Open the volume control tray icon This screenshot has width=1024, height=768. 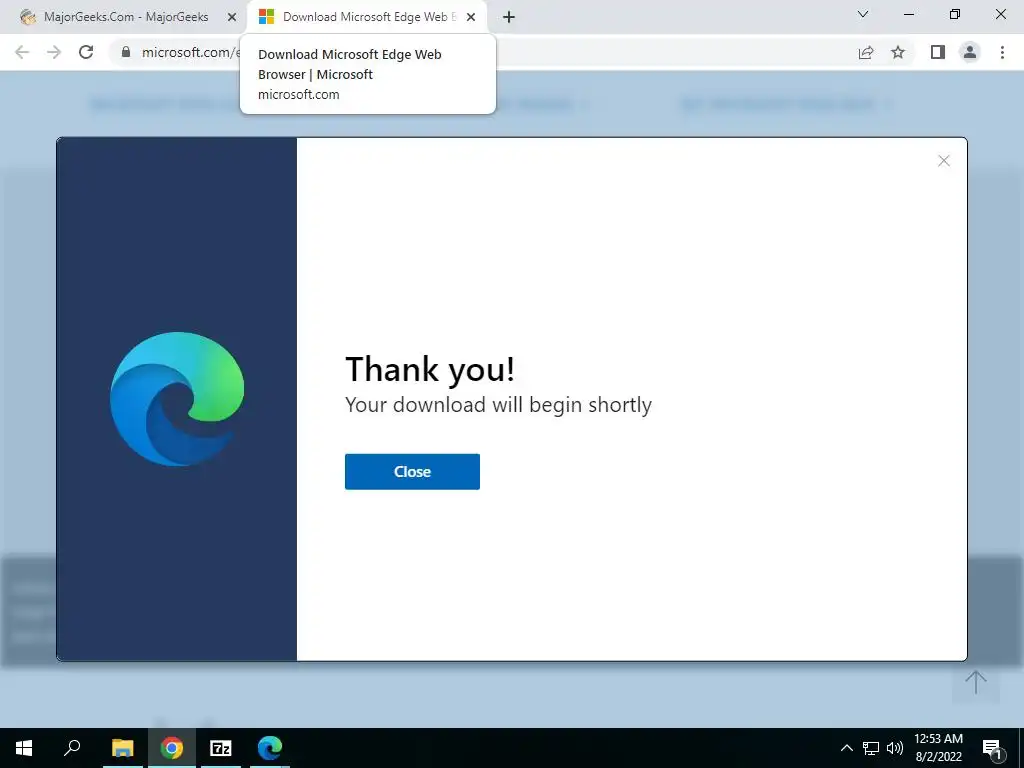point(895,748)
